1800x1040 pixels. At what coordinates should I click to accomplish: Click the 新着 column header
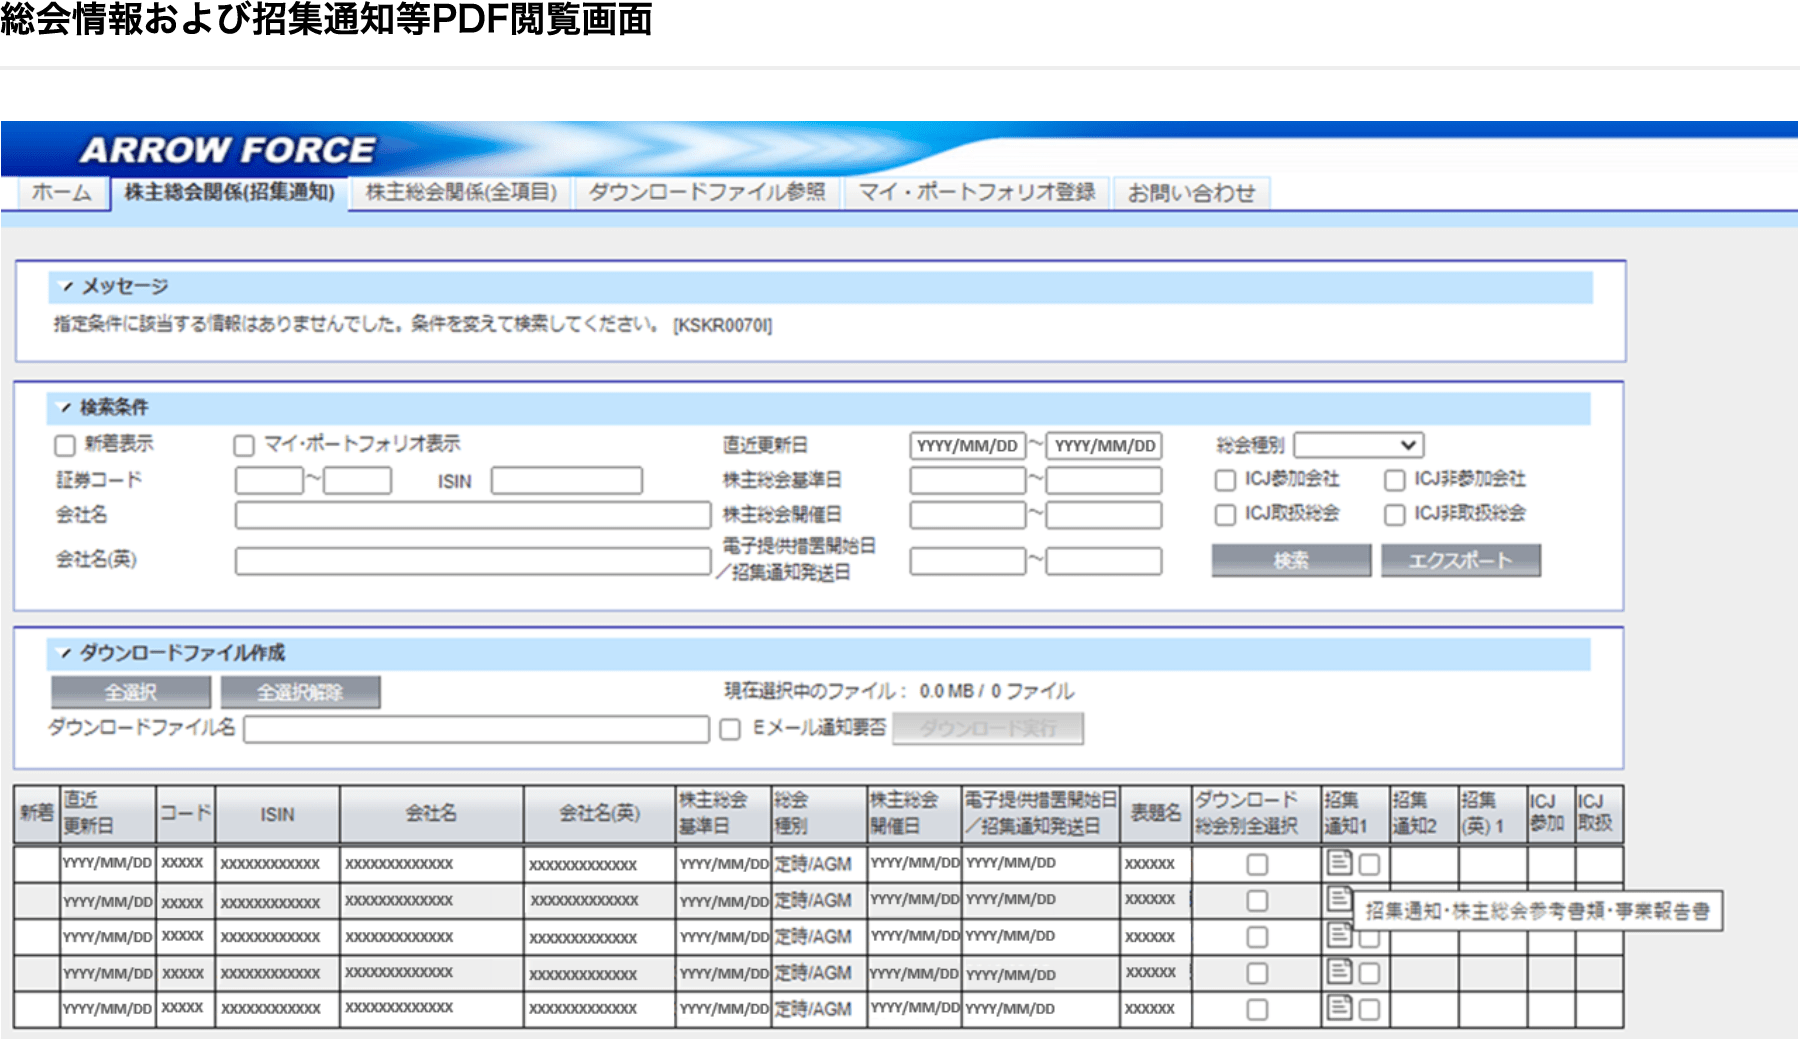pos(37,814)
